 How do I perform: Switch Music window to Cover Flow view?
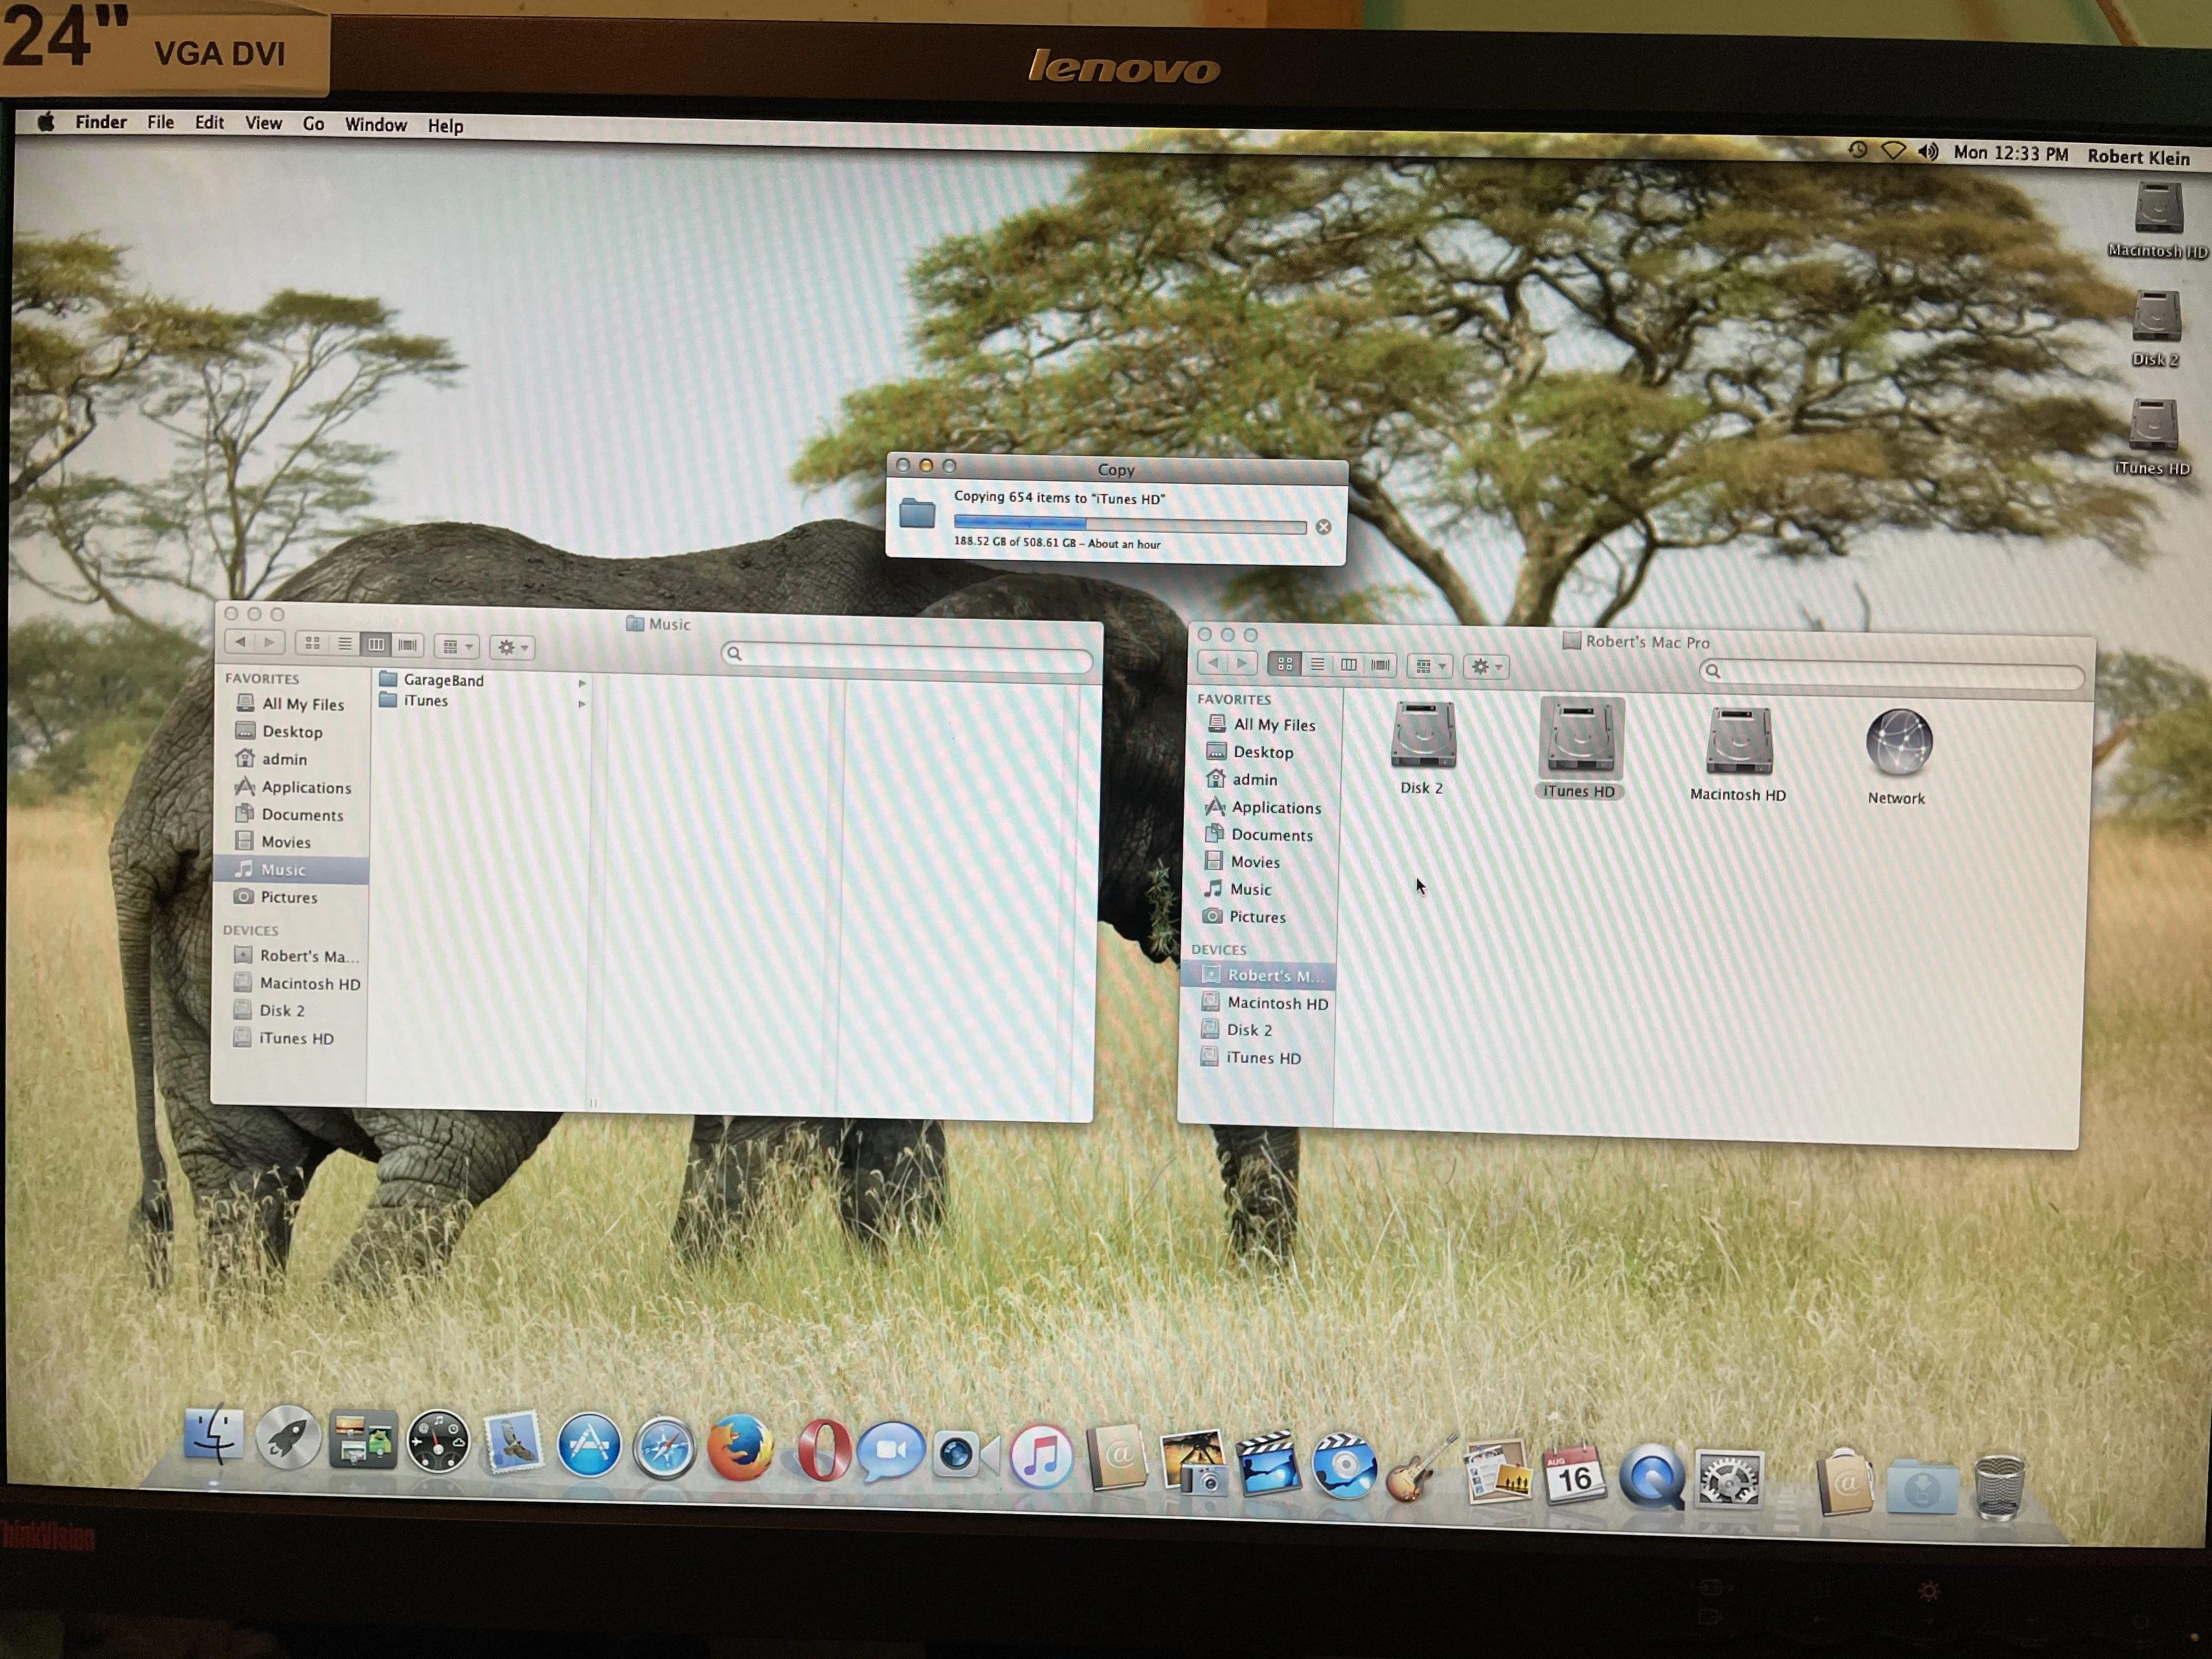[408, 645]
